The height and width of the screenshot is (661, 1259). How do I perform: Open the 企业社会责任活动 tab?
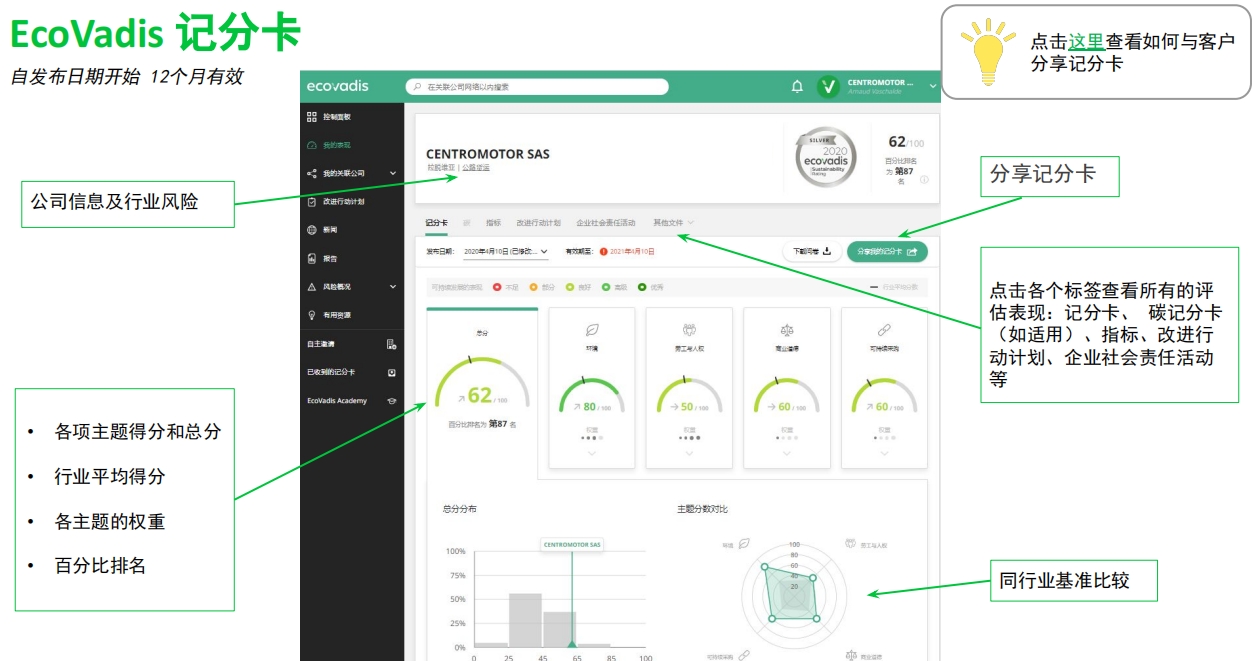click(x=606, y=222)
